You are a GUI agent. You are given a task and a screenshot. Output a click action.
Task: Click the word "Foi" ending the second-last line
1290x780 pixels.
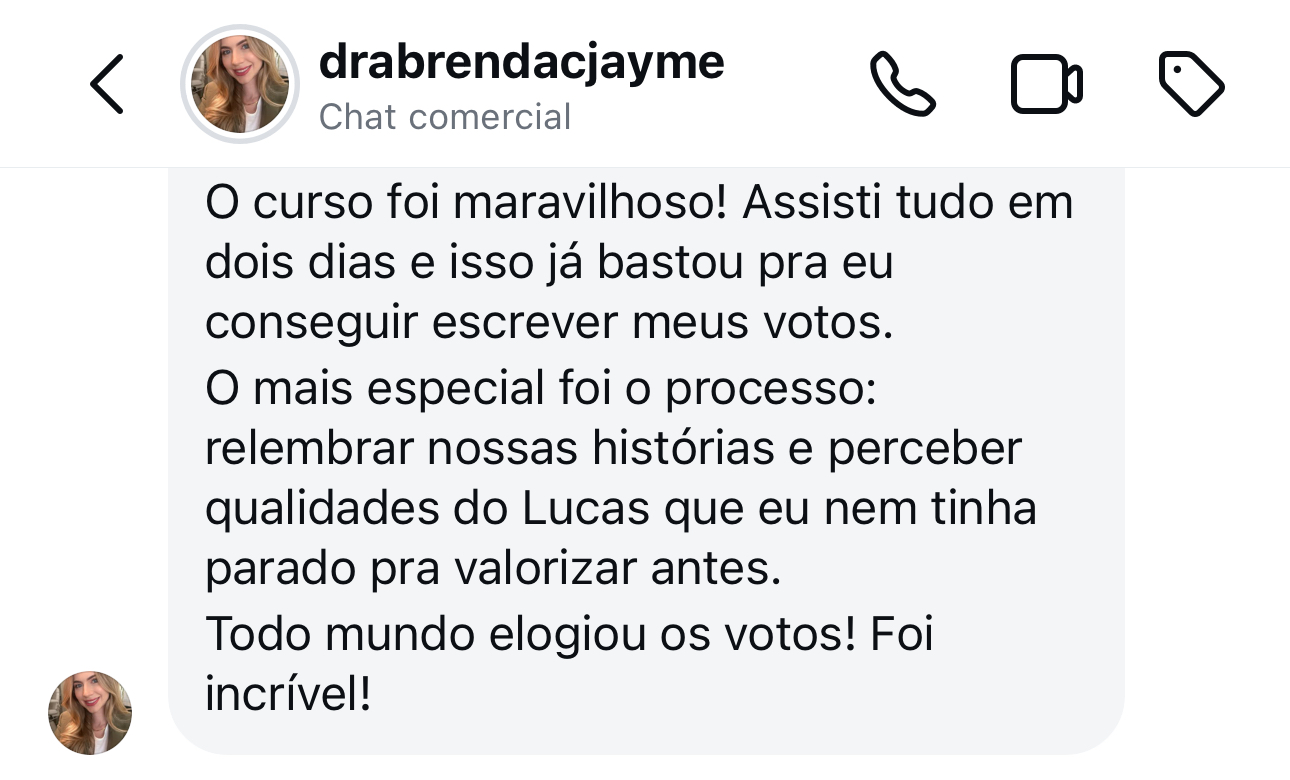902,635
